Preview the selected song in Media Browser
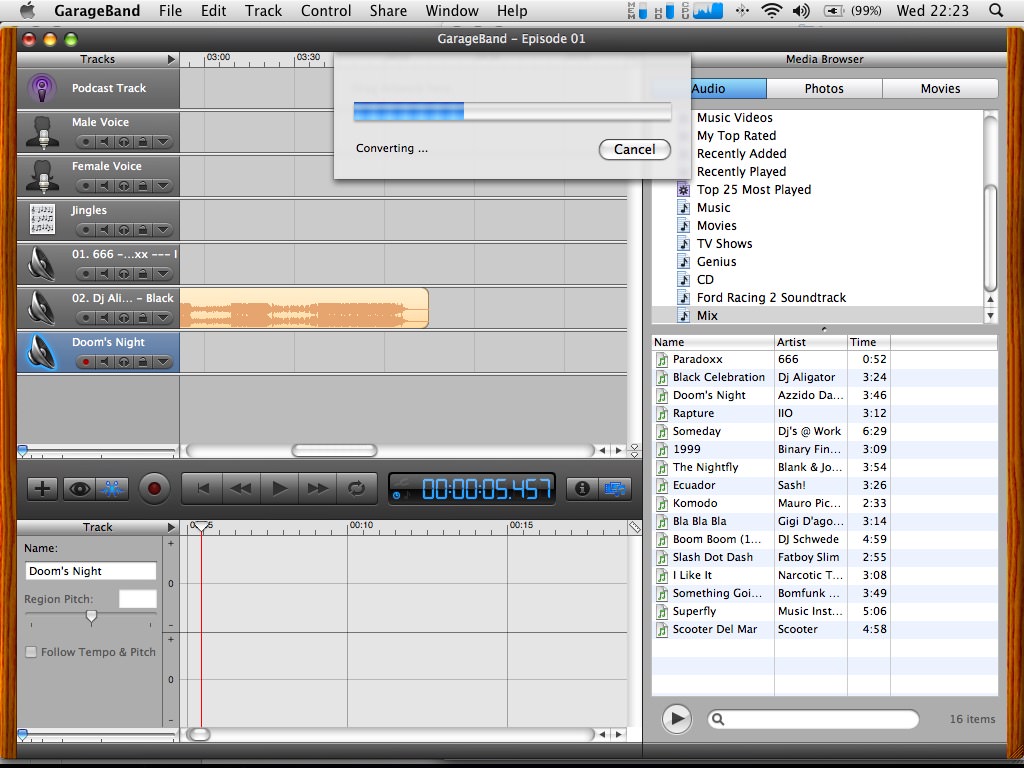The height and width of the screenshot is (768, 1024). (677, 719)
